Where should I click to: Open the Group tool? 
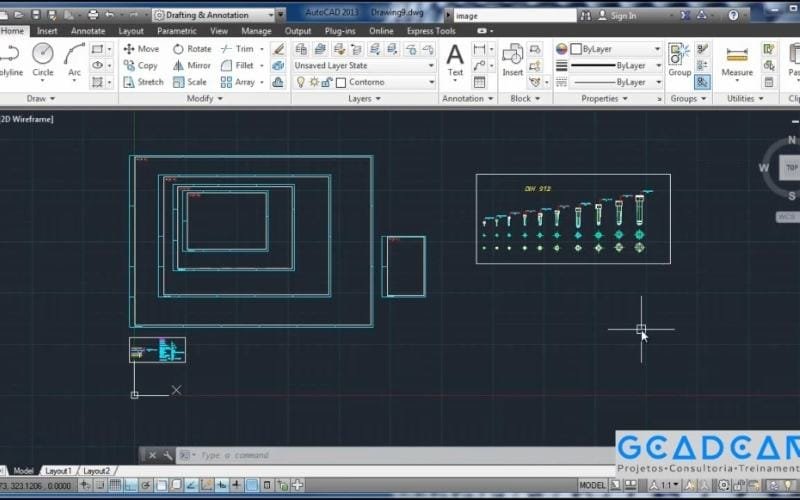tap(679, 60)
